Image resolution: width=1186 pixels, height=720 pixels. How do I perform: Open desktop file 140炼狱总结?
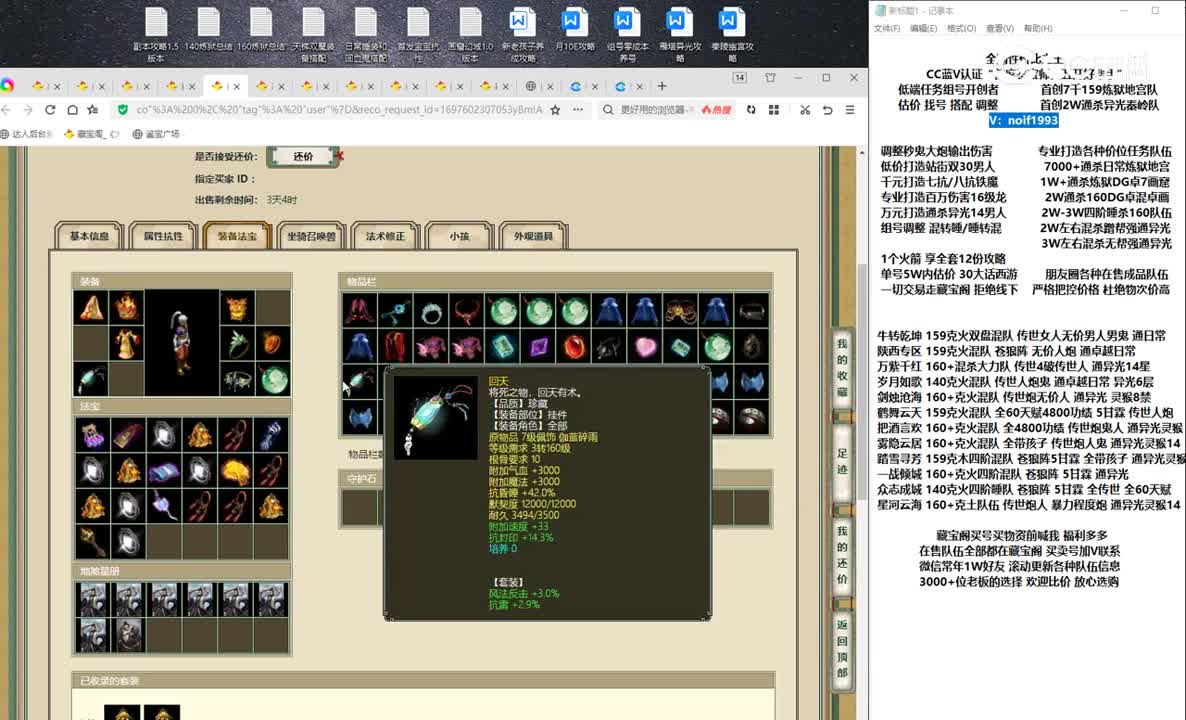point(208,30)
